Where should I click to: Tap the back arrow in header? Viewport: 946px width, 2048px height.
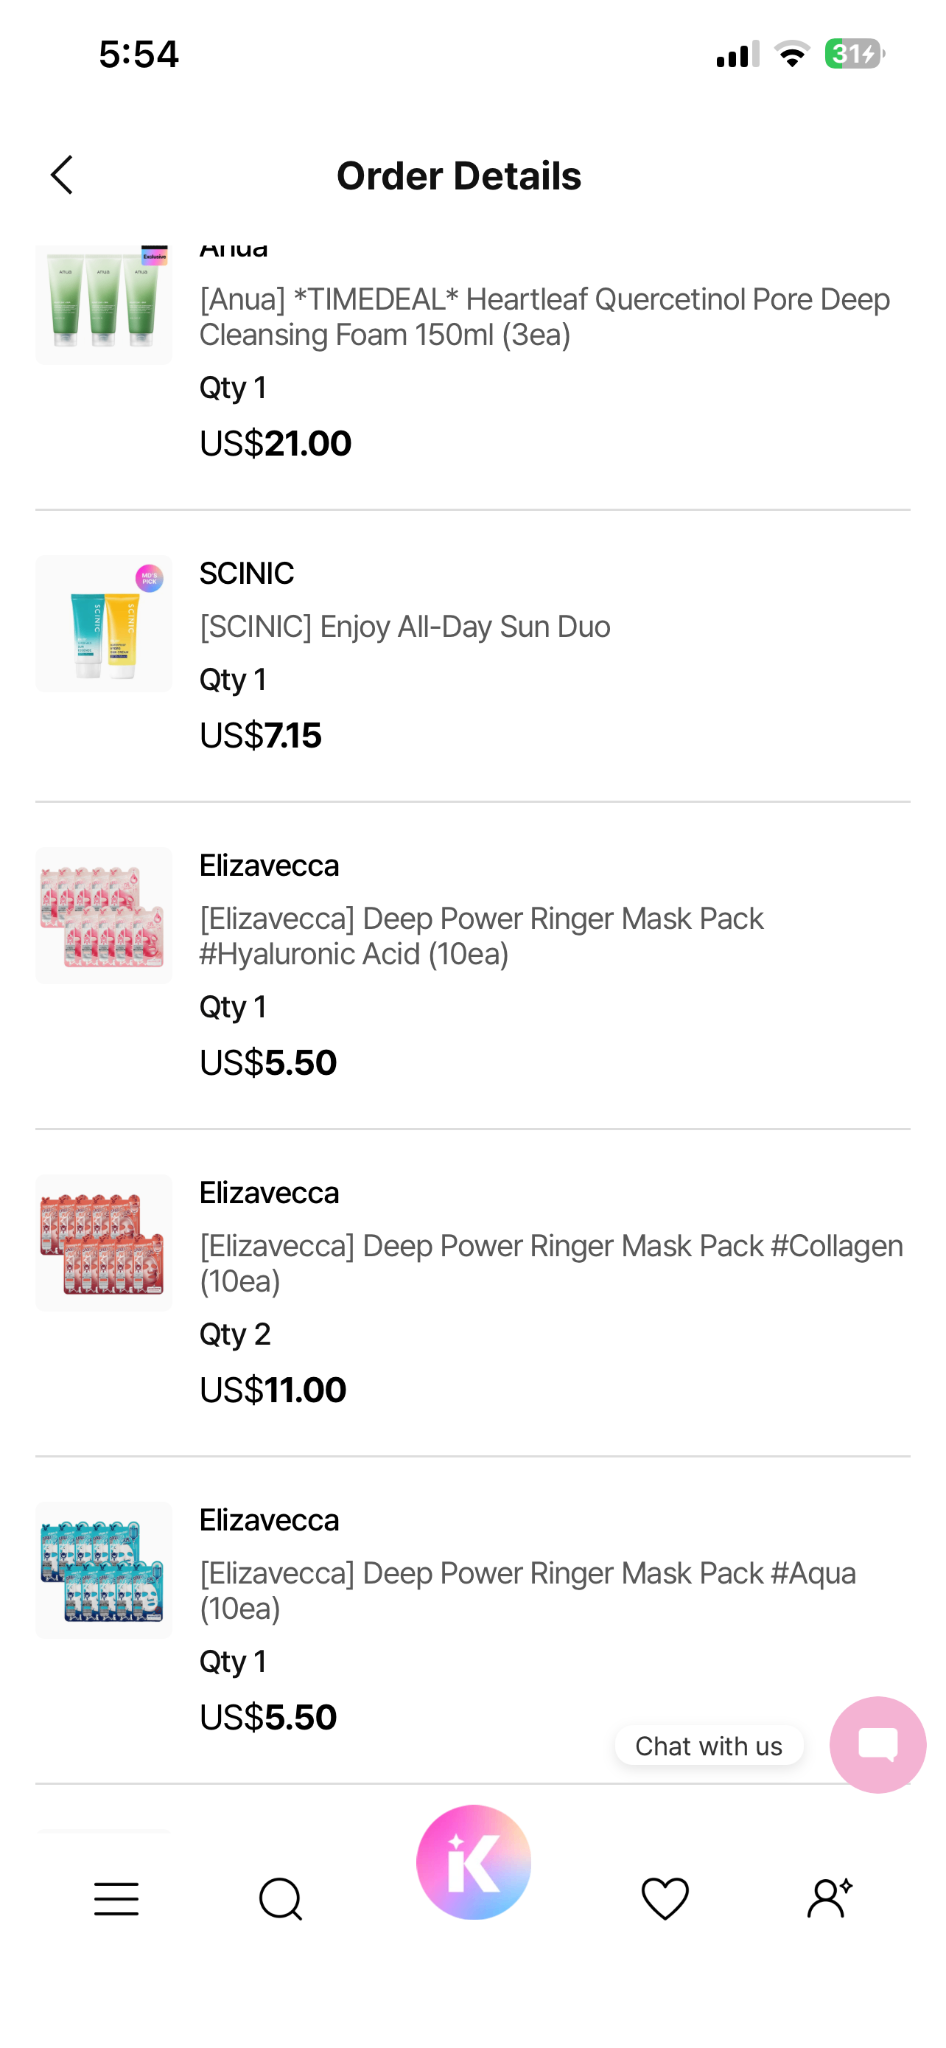click(62, 175)
